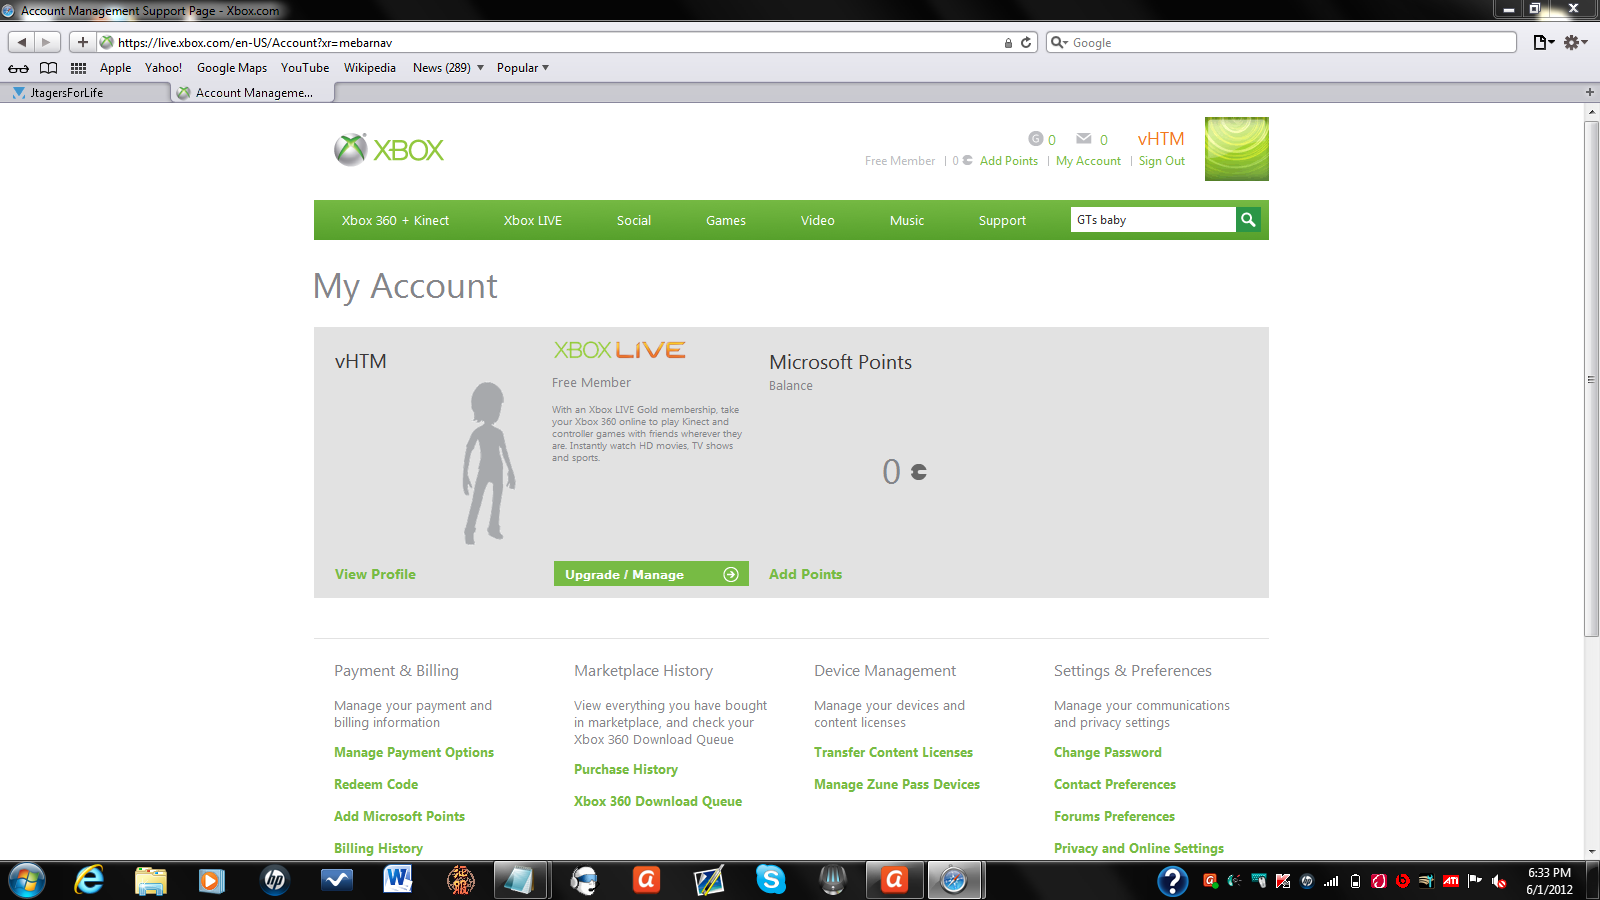Go back to the previous page
The image size is (1600, 900).
coord(22,42)
